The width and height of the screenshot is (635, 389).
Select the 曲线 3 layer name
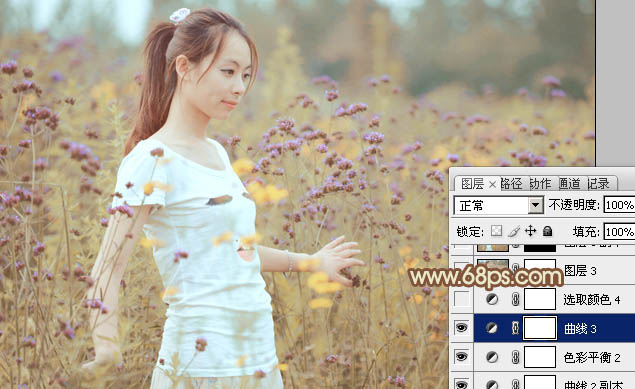[x=580, y=329]
